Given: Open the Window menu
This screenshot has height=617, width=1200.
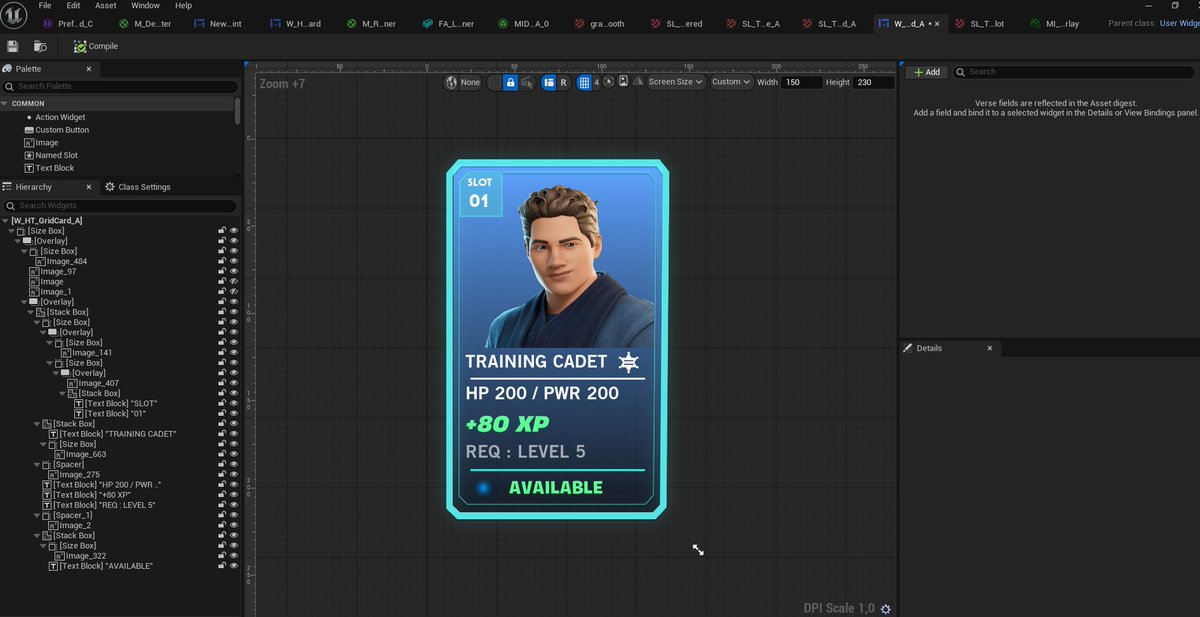Looking at the screenshot, I should coord(145,5).
